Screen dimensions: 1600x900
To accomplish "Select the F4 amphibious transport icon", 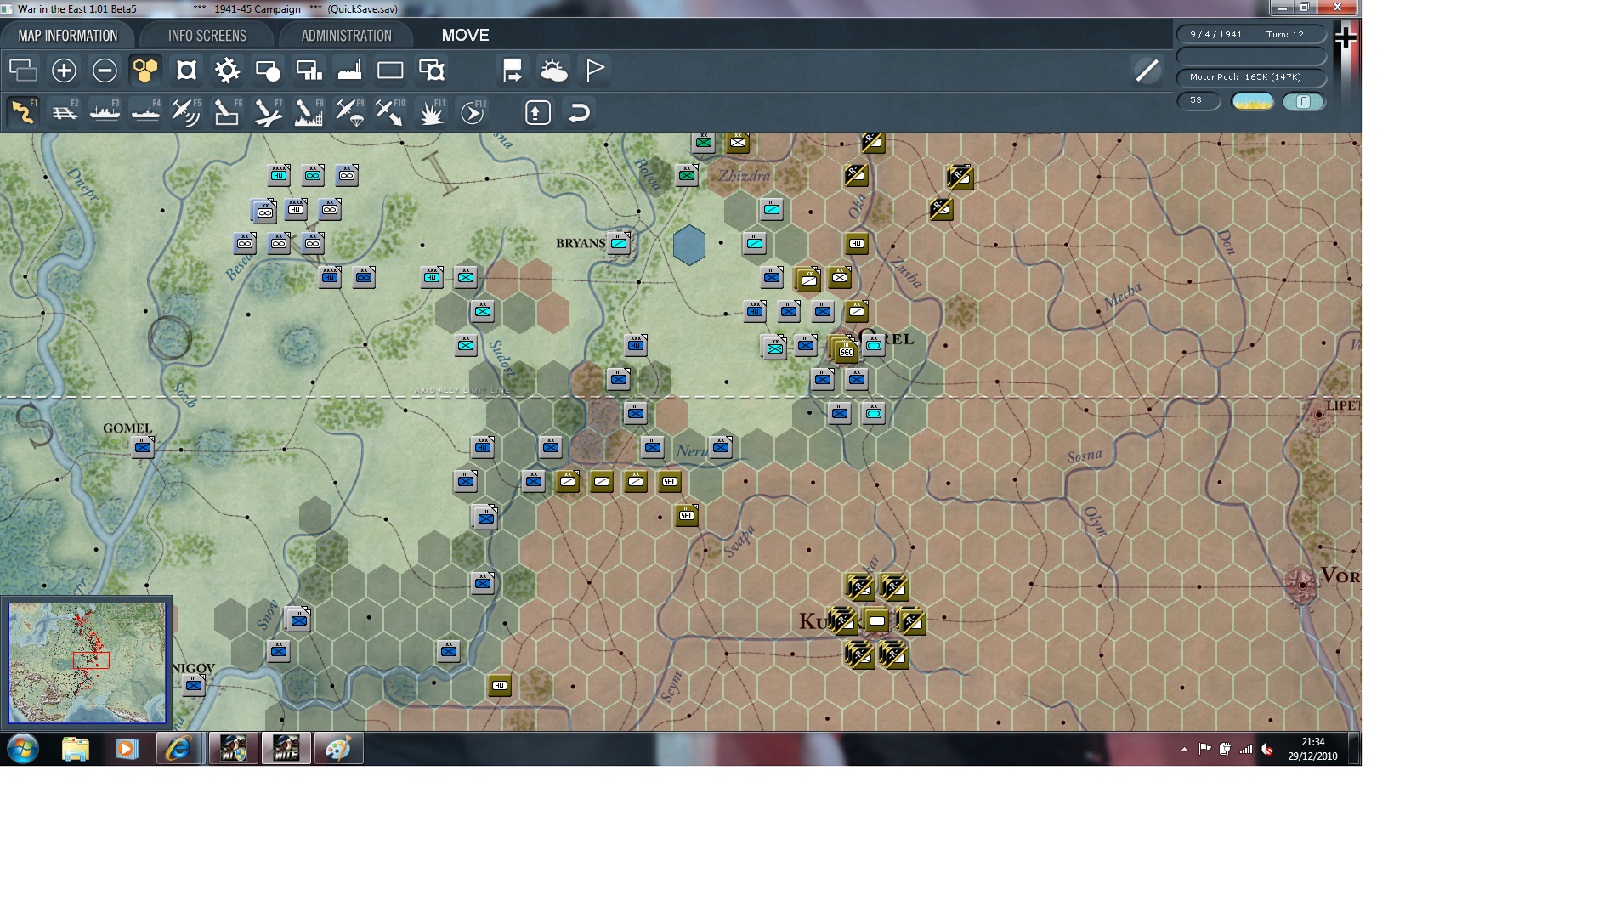I will 146,112.
